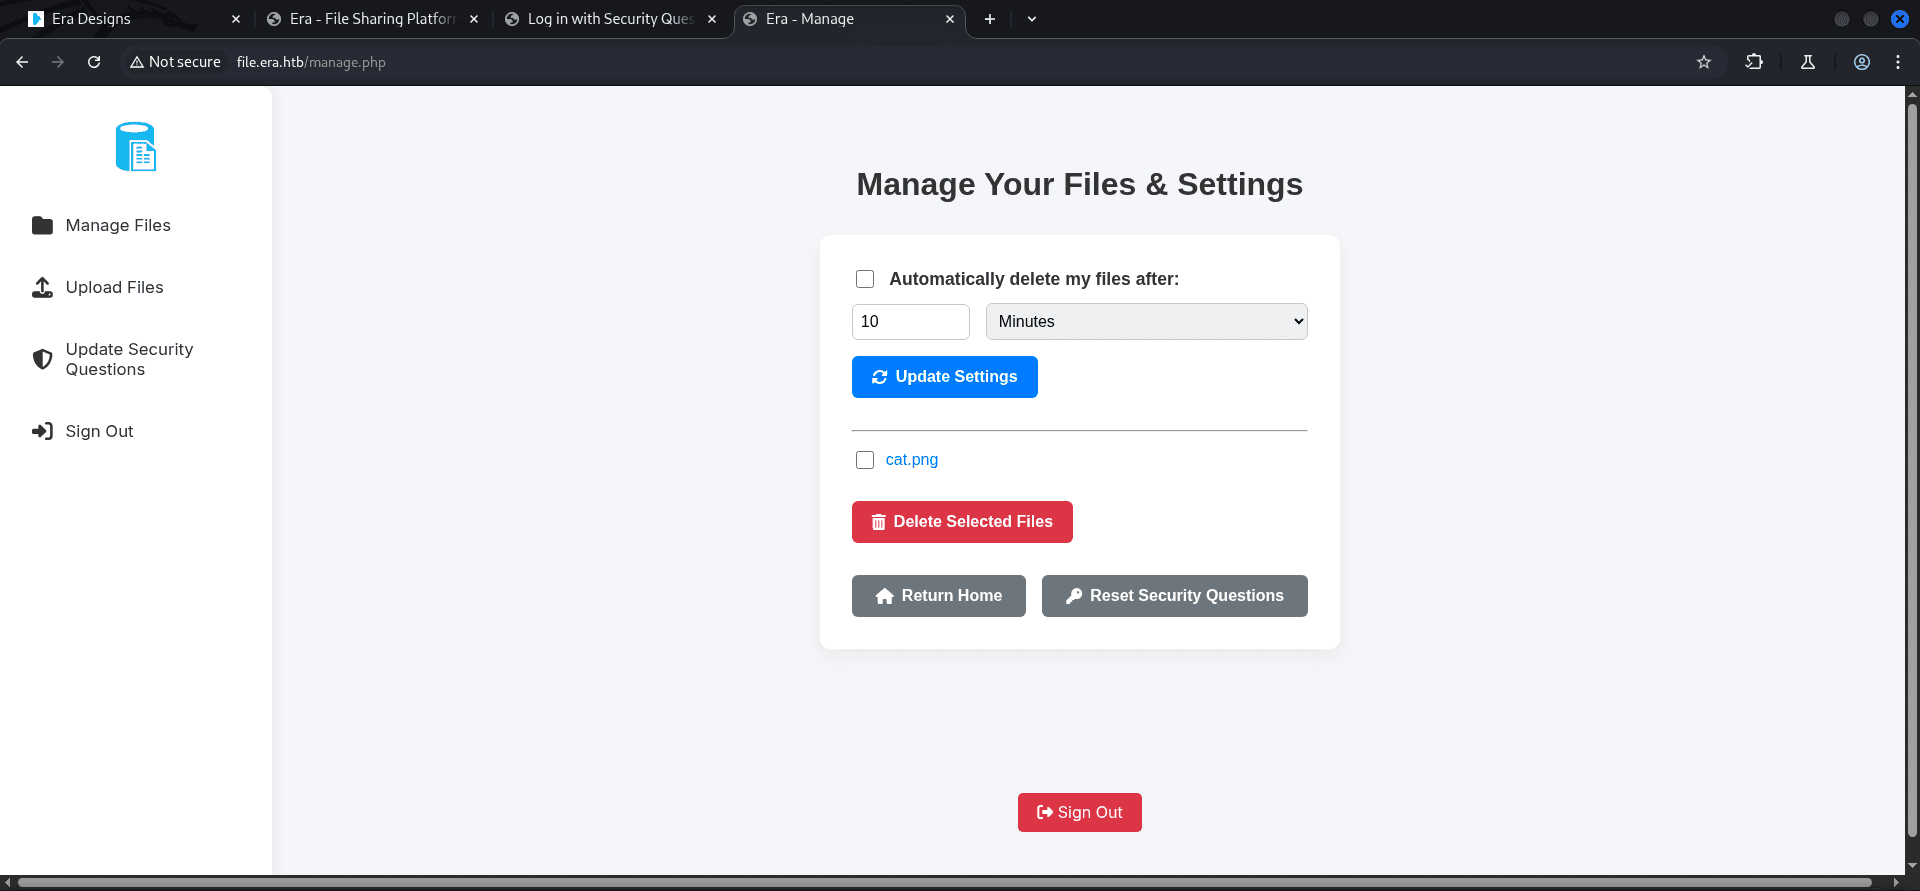Click the browser forward arrow
Viewport: 1920px width, 891px height.
(58, 62)
